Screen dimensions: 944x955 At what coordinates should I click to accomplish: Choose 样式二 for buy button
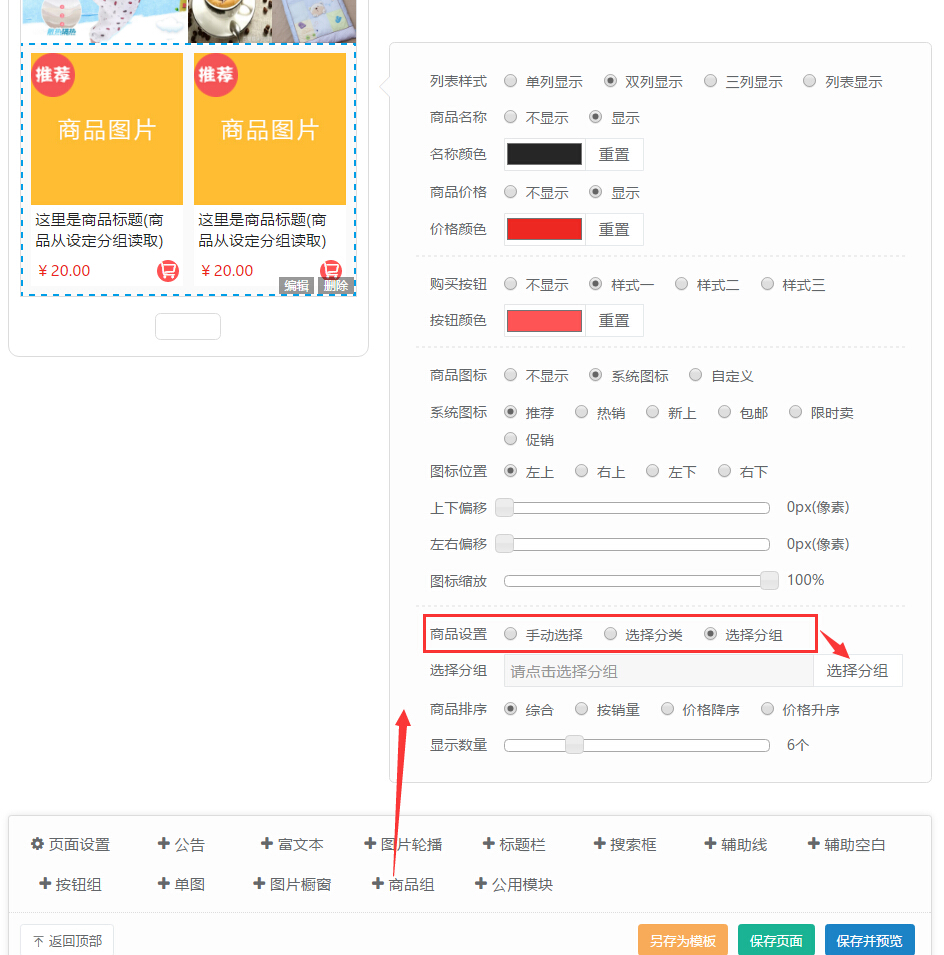(682, 284)
